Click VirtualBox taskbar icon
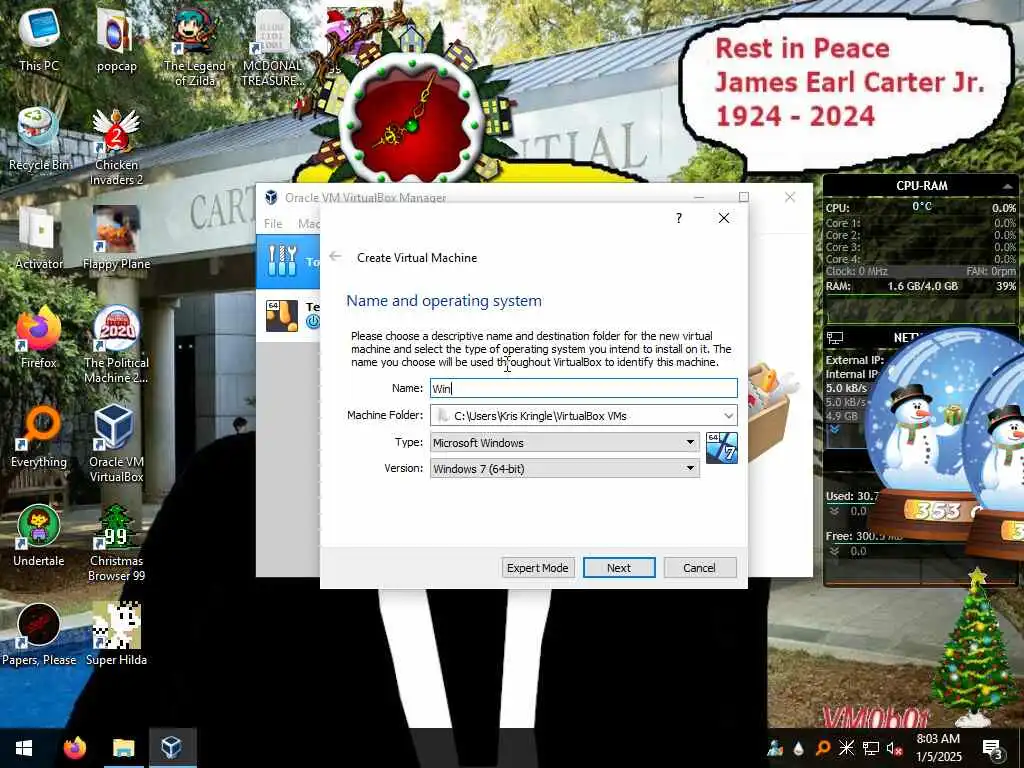This screenshot has height=768, width=1024. click(172, 748)
